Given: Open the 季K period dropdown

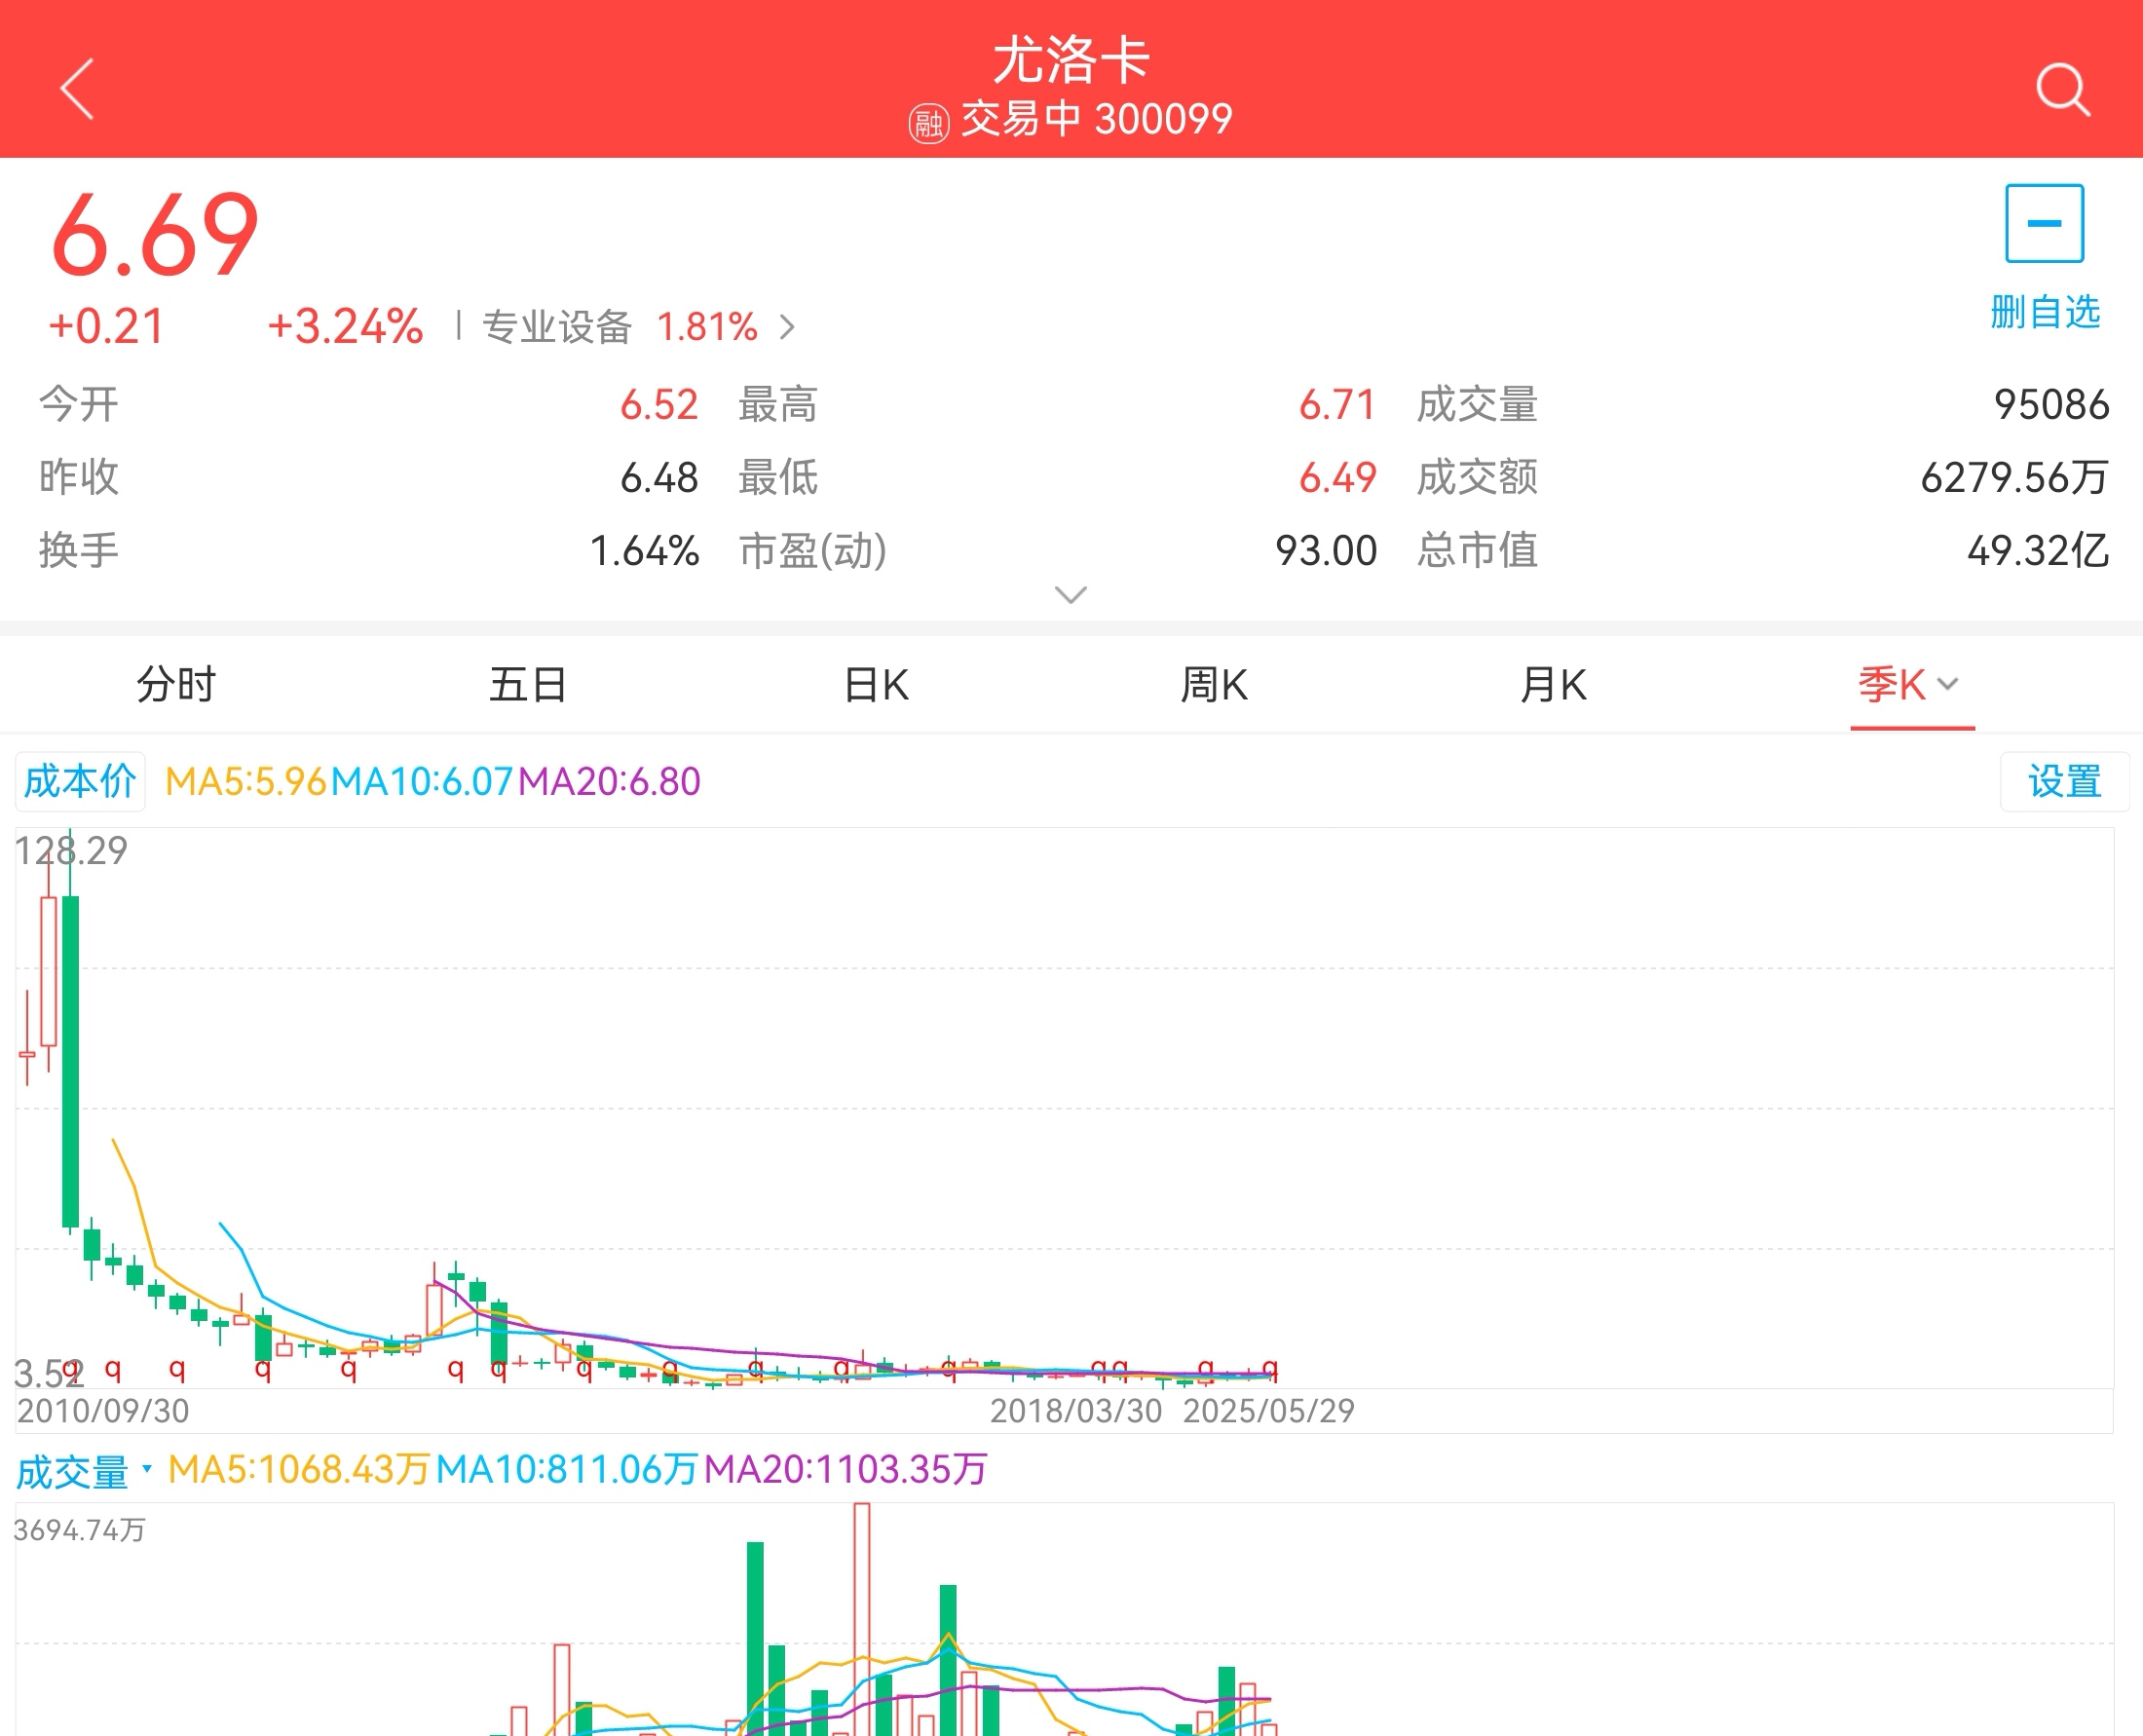Looking at the screenshot, I should coord(1909,685).
